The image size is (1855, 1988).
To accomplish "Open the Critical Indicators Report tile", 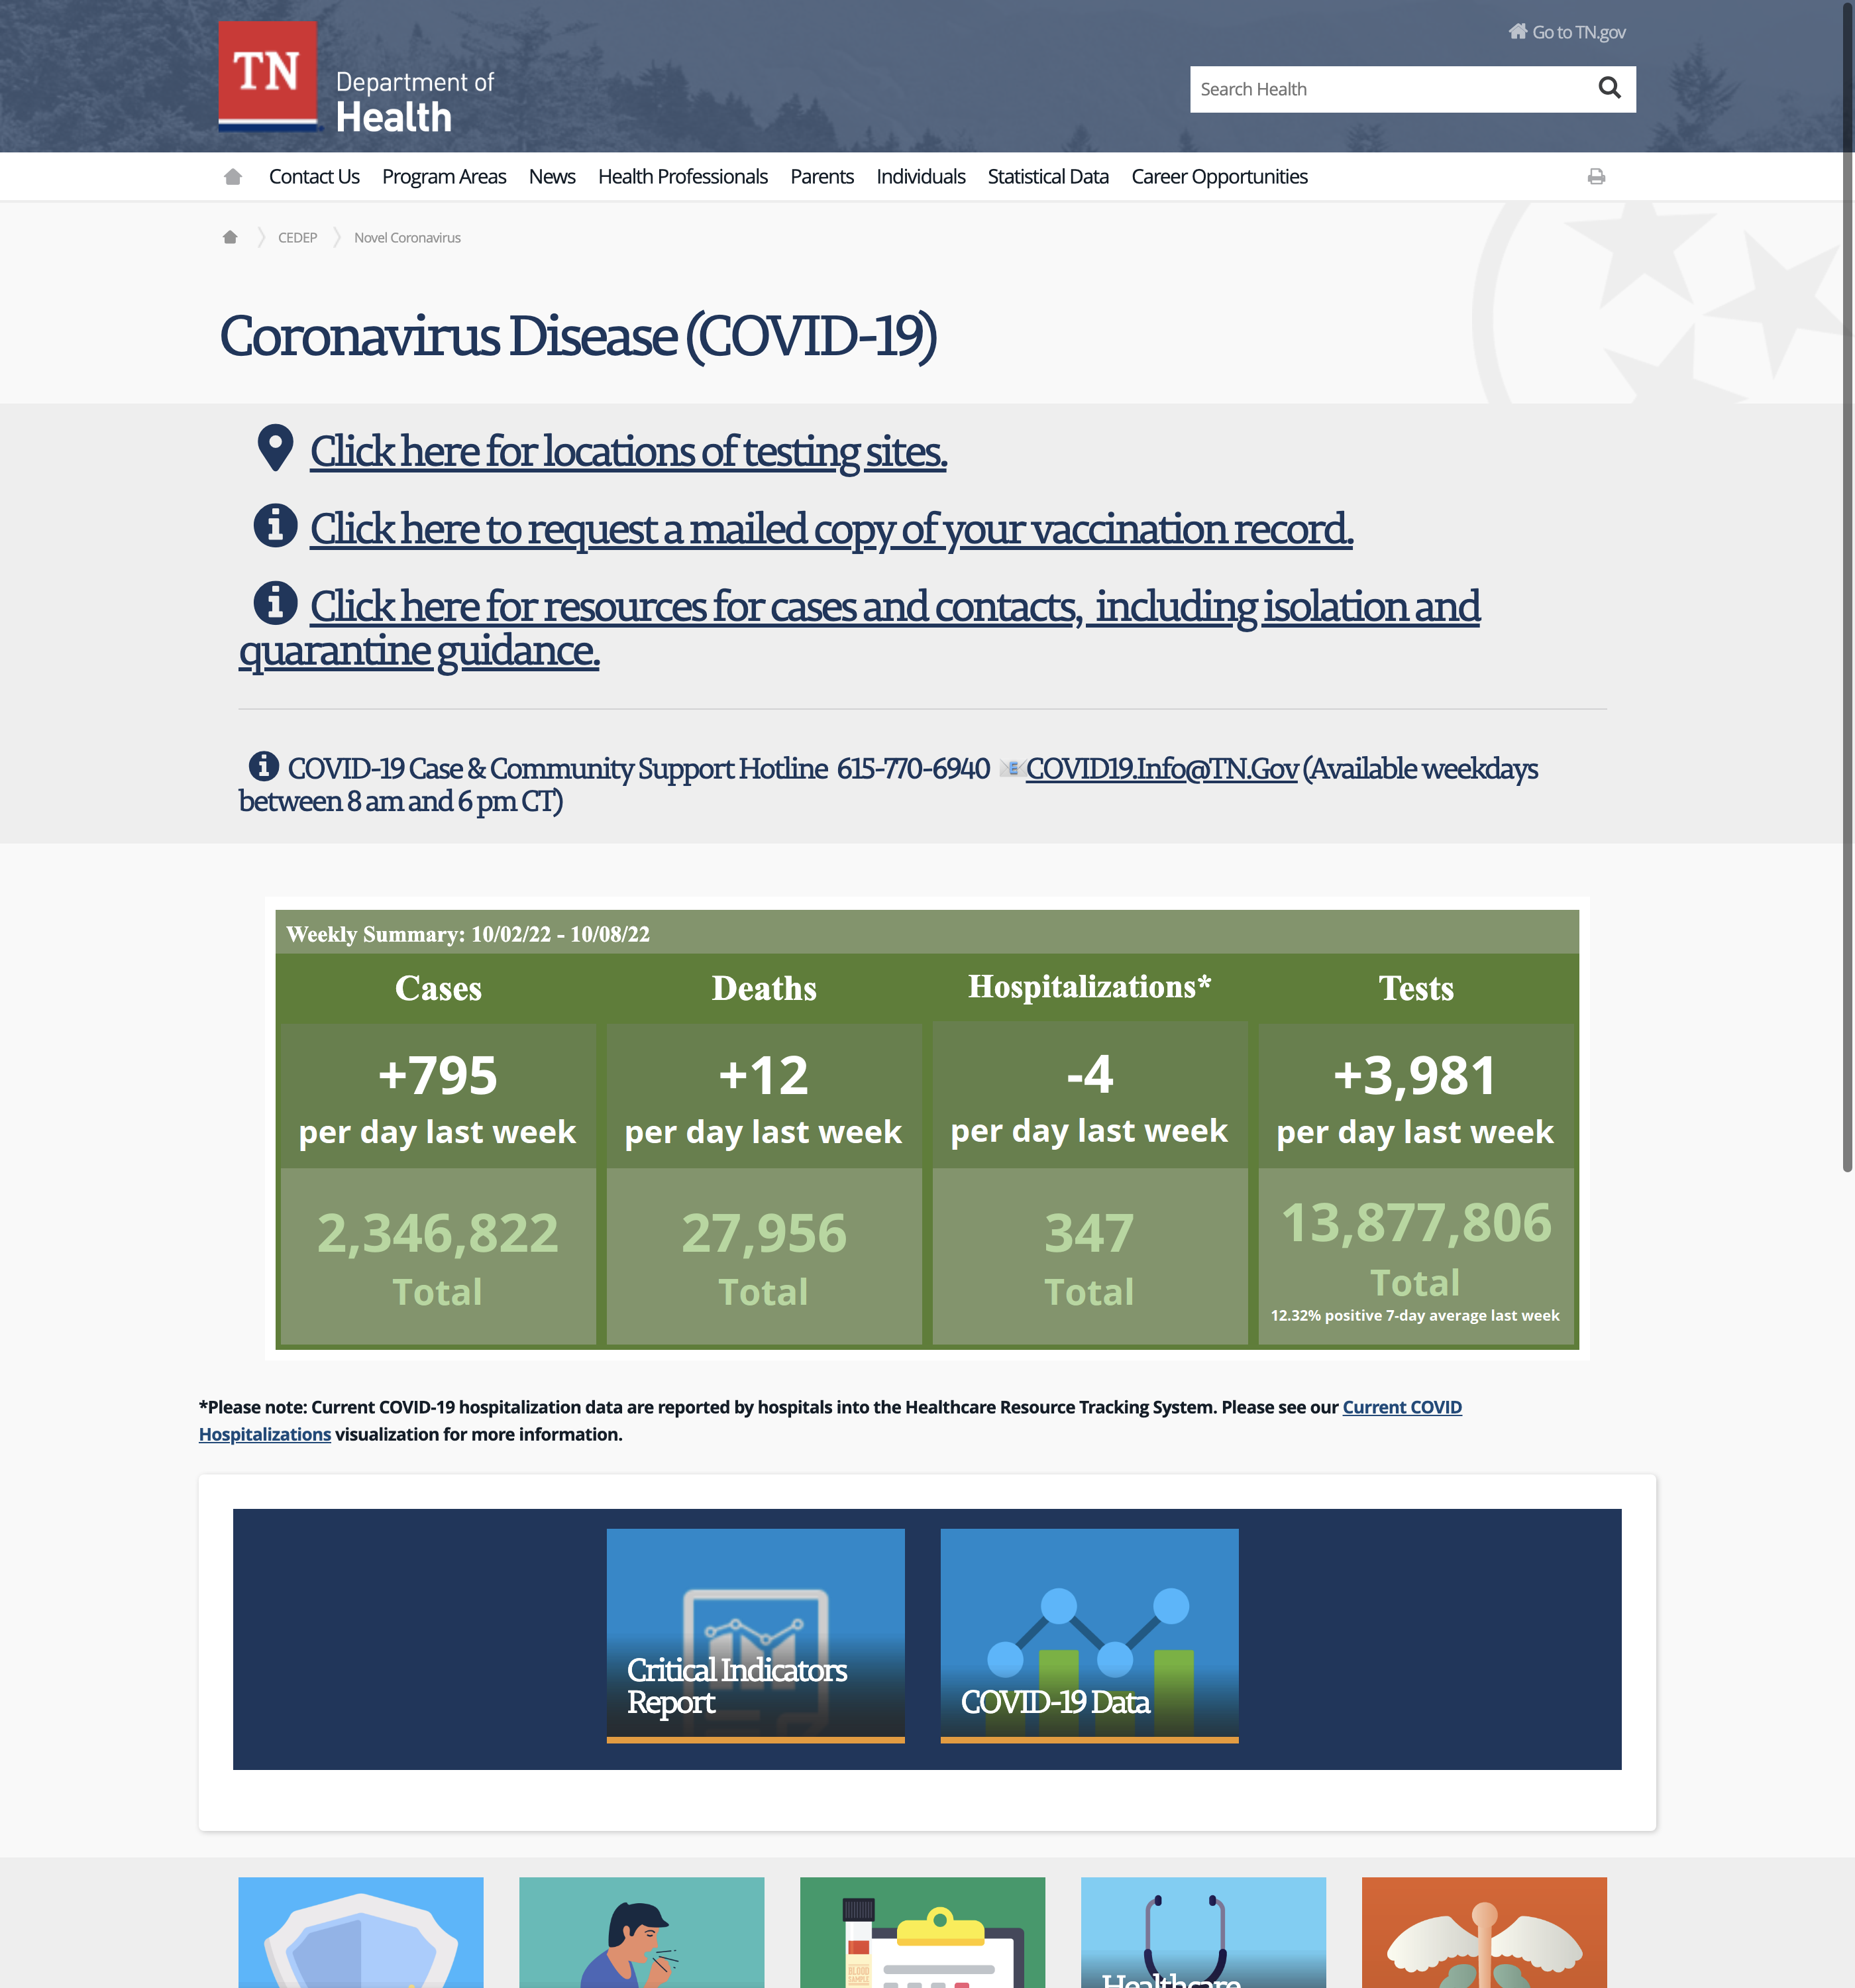I will click(x=755, y=1635).
